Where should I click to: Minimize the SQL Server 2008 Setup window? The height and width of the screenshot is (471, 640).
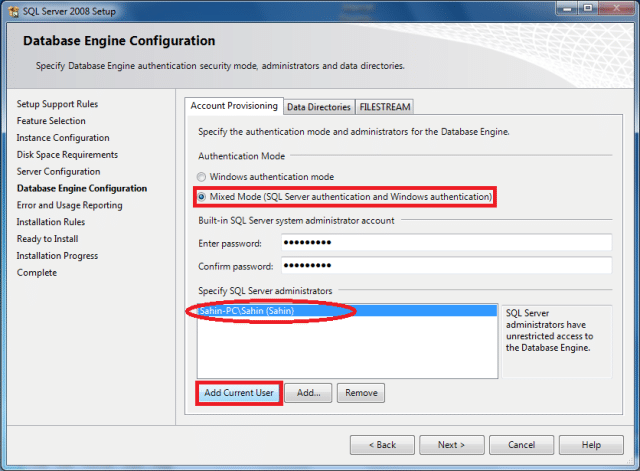[x=567, y=8]
